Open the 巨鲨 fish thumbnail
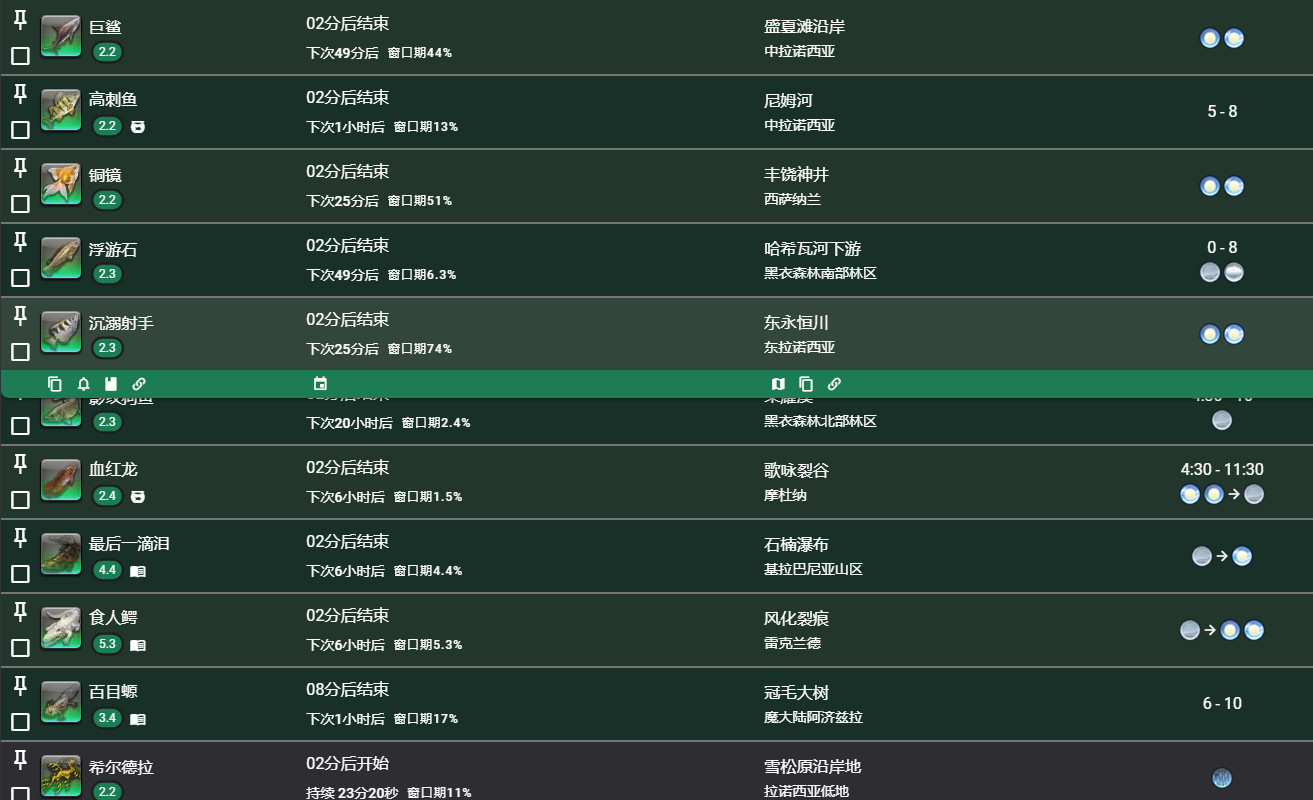 61,37
